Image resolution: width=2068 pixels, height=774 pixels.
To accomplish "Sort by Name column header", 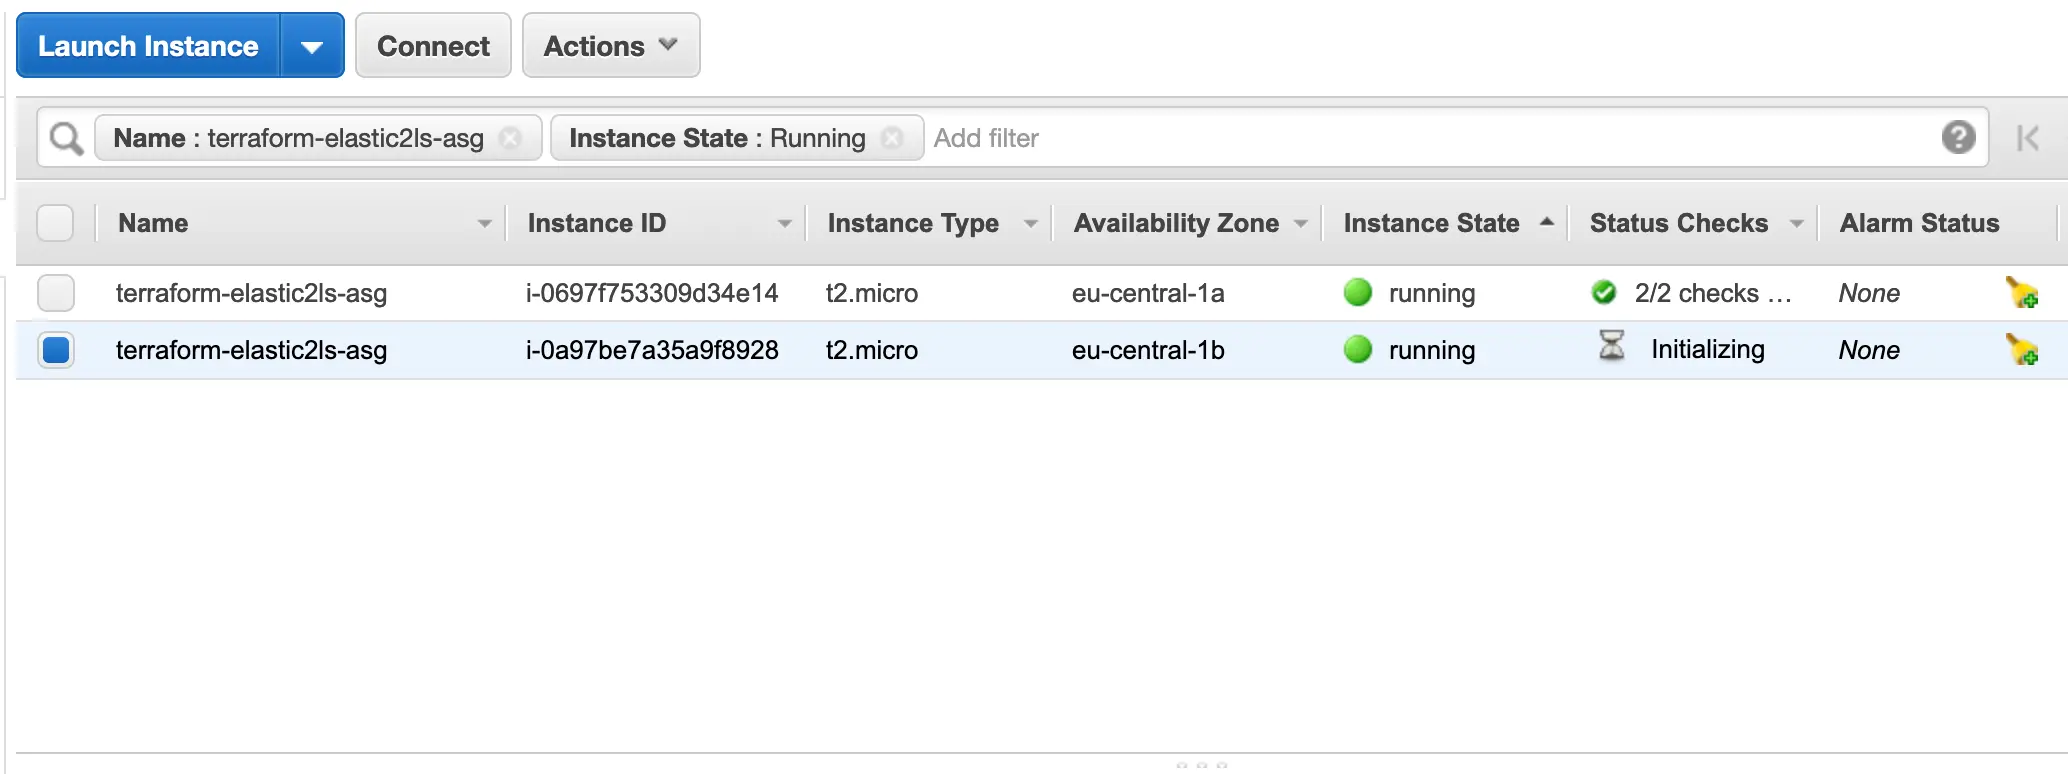I will 153,223.
